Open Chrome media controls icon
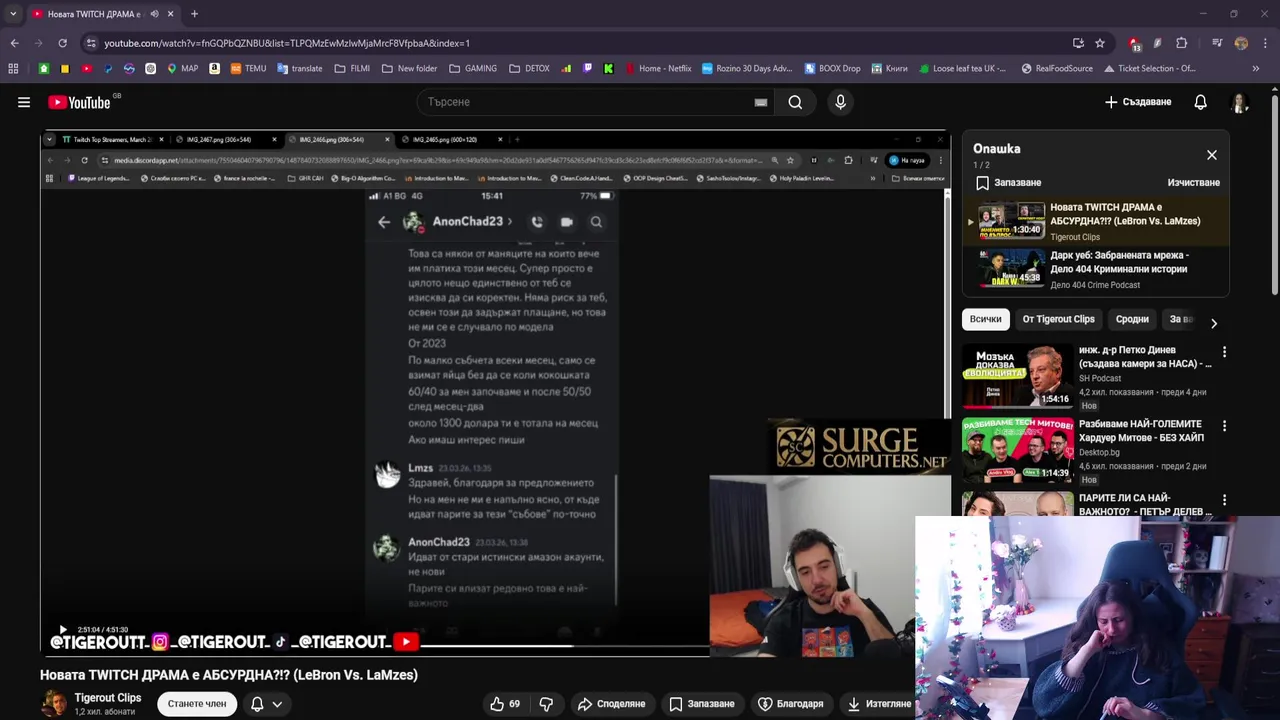The height and width of the screenshot is (720, 1280). tap(1217, 43)
